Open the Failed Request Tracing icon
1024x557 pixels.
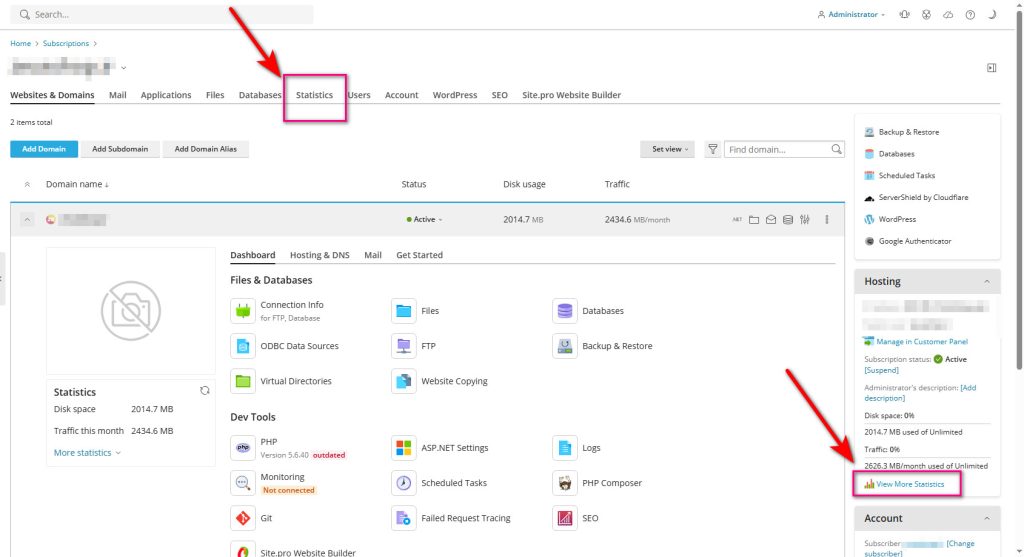pyautogui.click(x=403, y=518)
